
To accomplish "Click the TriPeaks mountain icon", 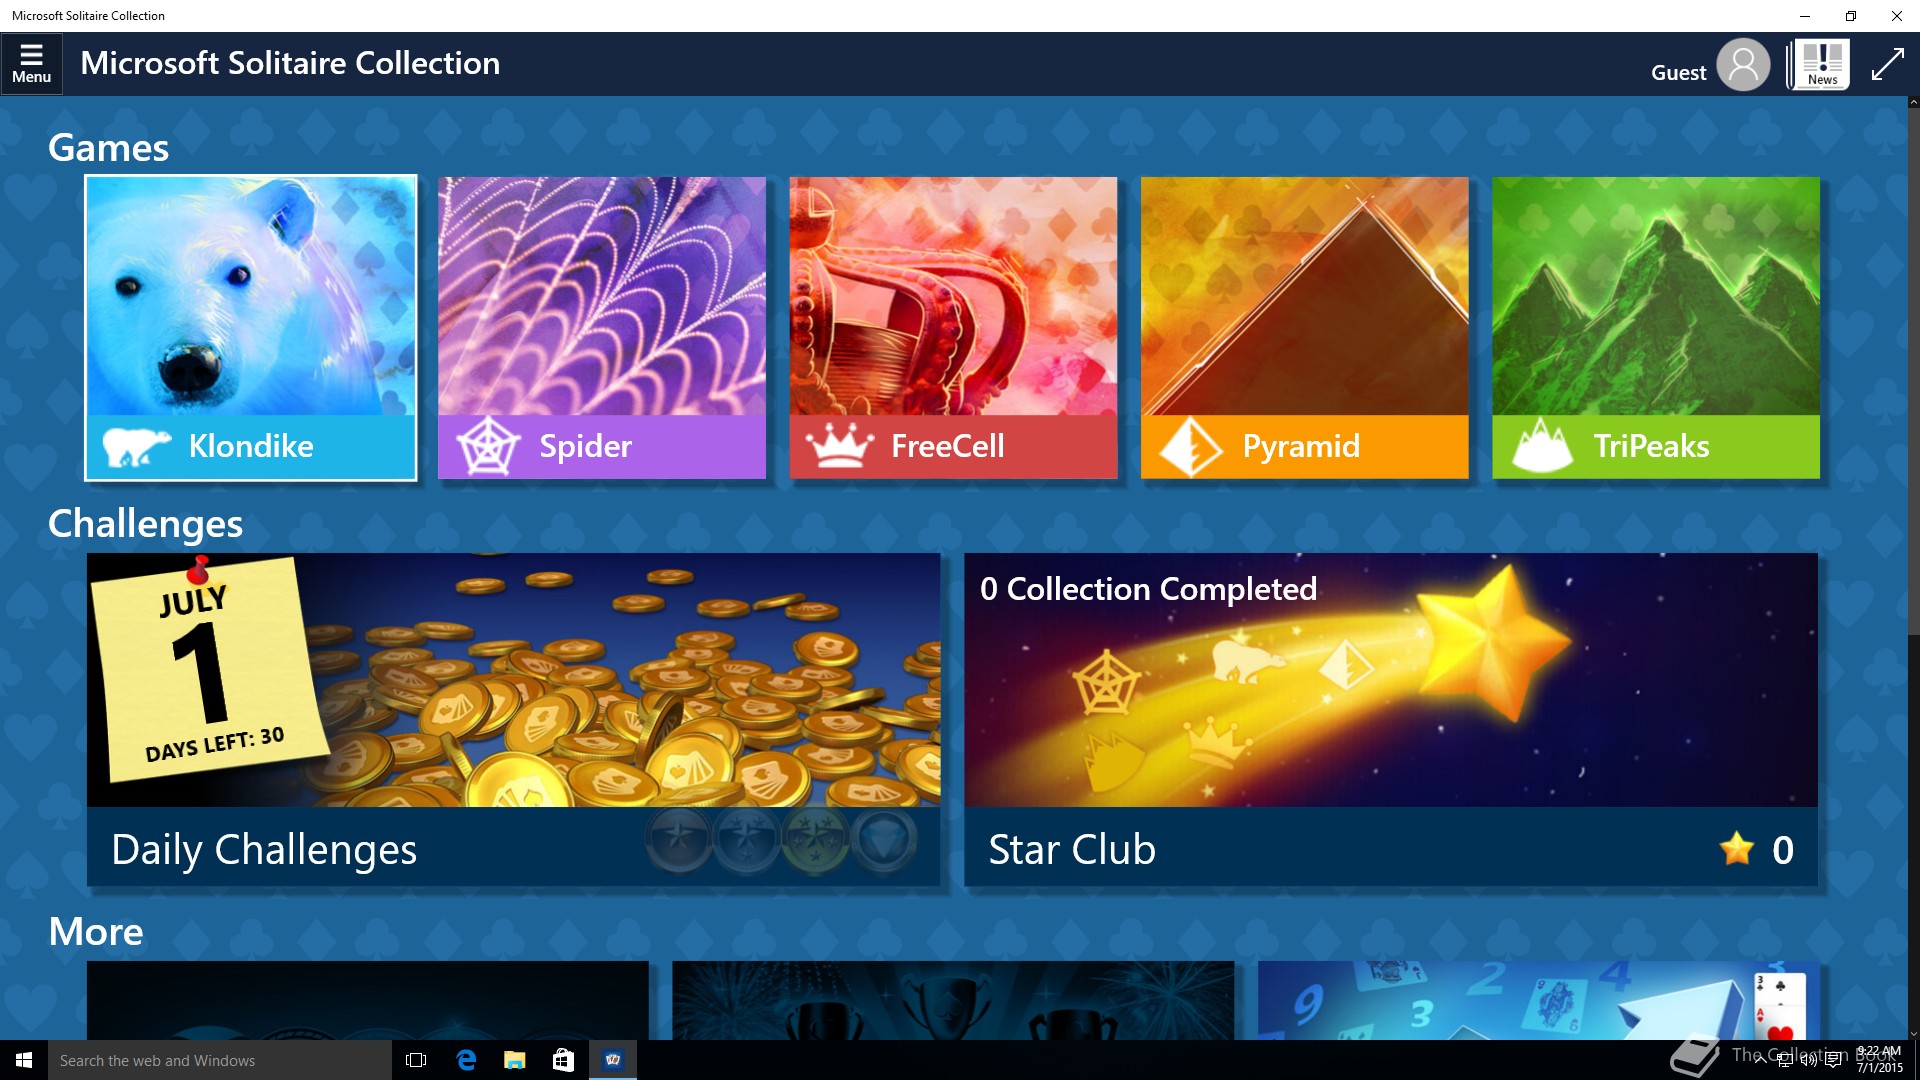I will (x=1542, y=446).
